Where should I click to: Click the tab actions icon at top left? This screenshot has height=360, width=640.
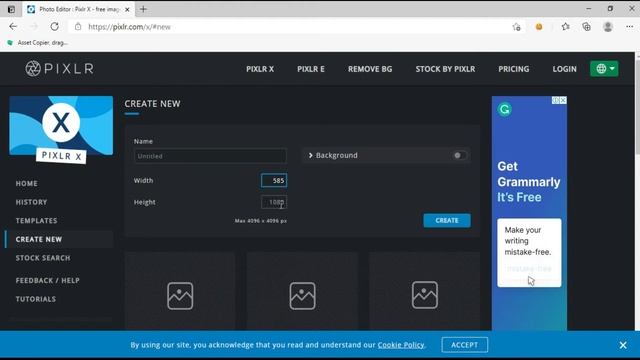pos(11,9)
